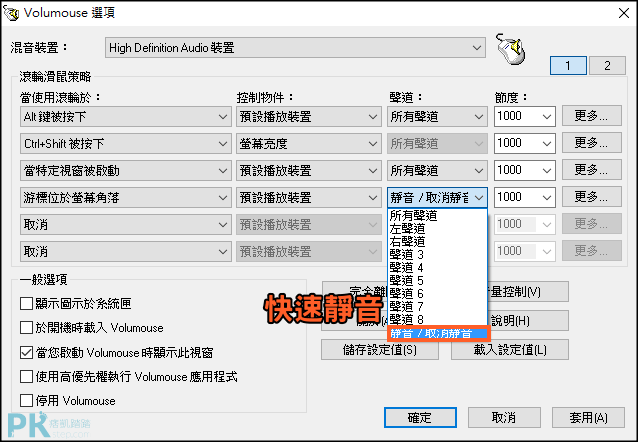Click 更多... button in Alt 鍵被按下 row
This screenshot has width=638, height=442.
pos(592,116)
